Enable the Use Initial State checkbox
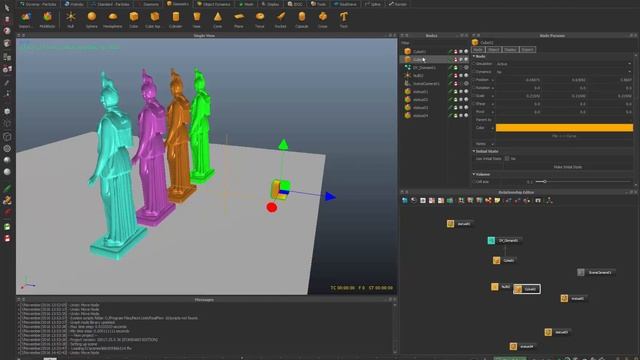Image resolution: width=640 pixels, height=360 pixels. click(x=507, y=159)
